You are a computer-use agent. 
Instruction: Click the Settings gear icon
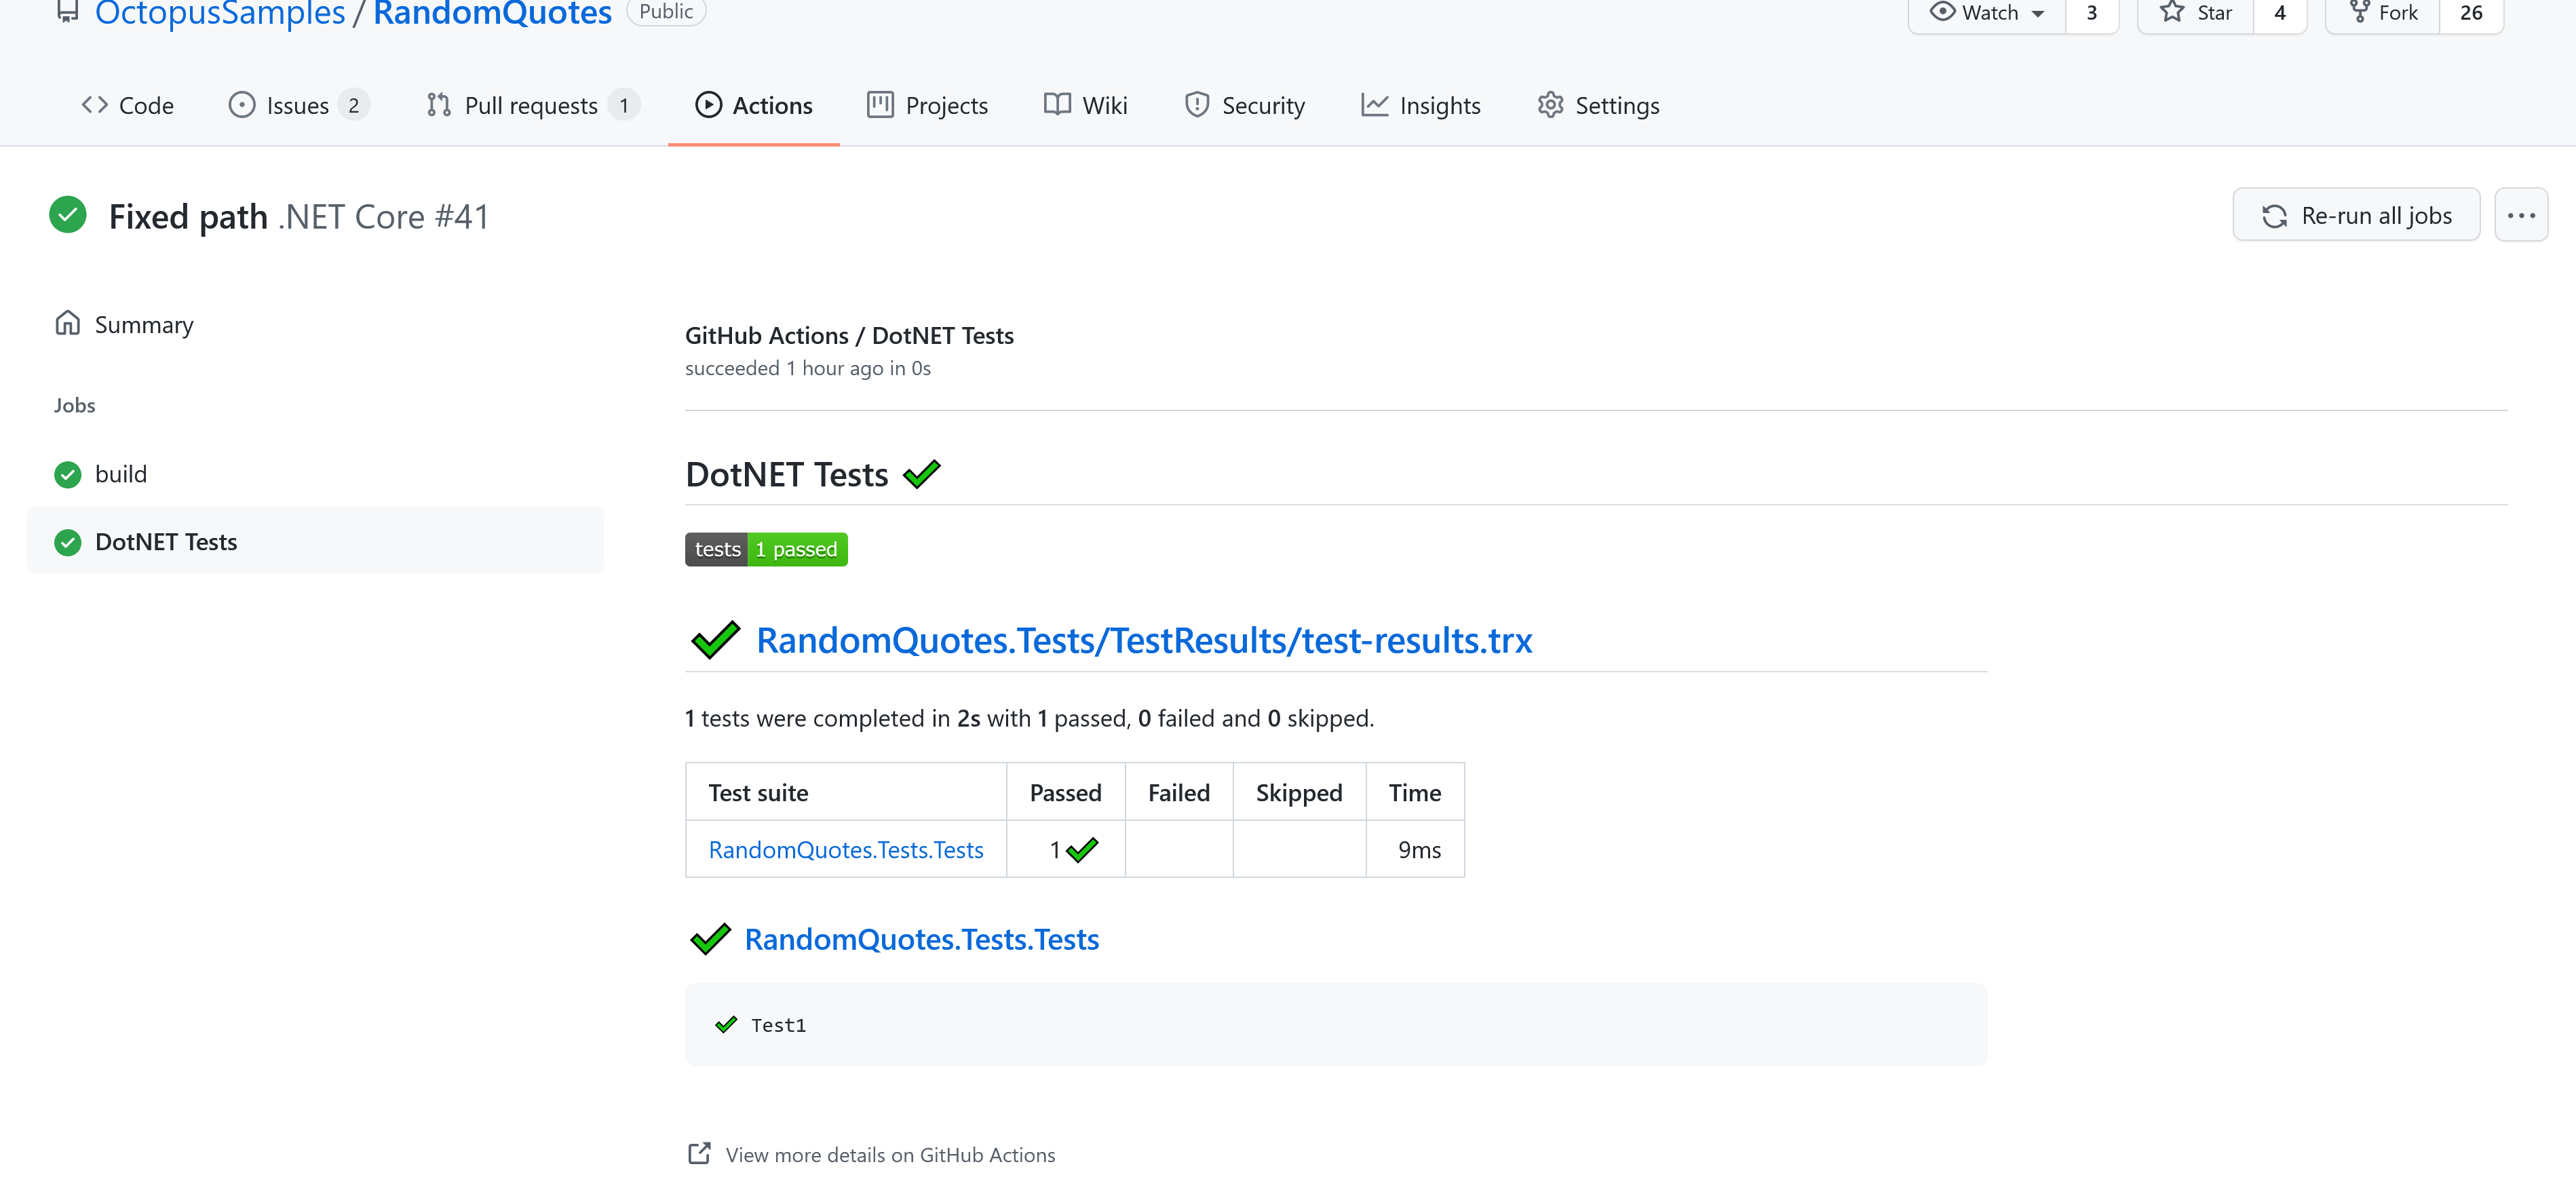[x=1550, y=104]
